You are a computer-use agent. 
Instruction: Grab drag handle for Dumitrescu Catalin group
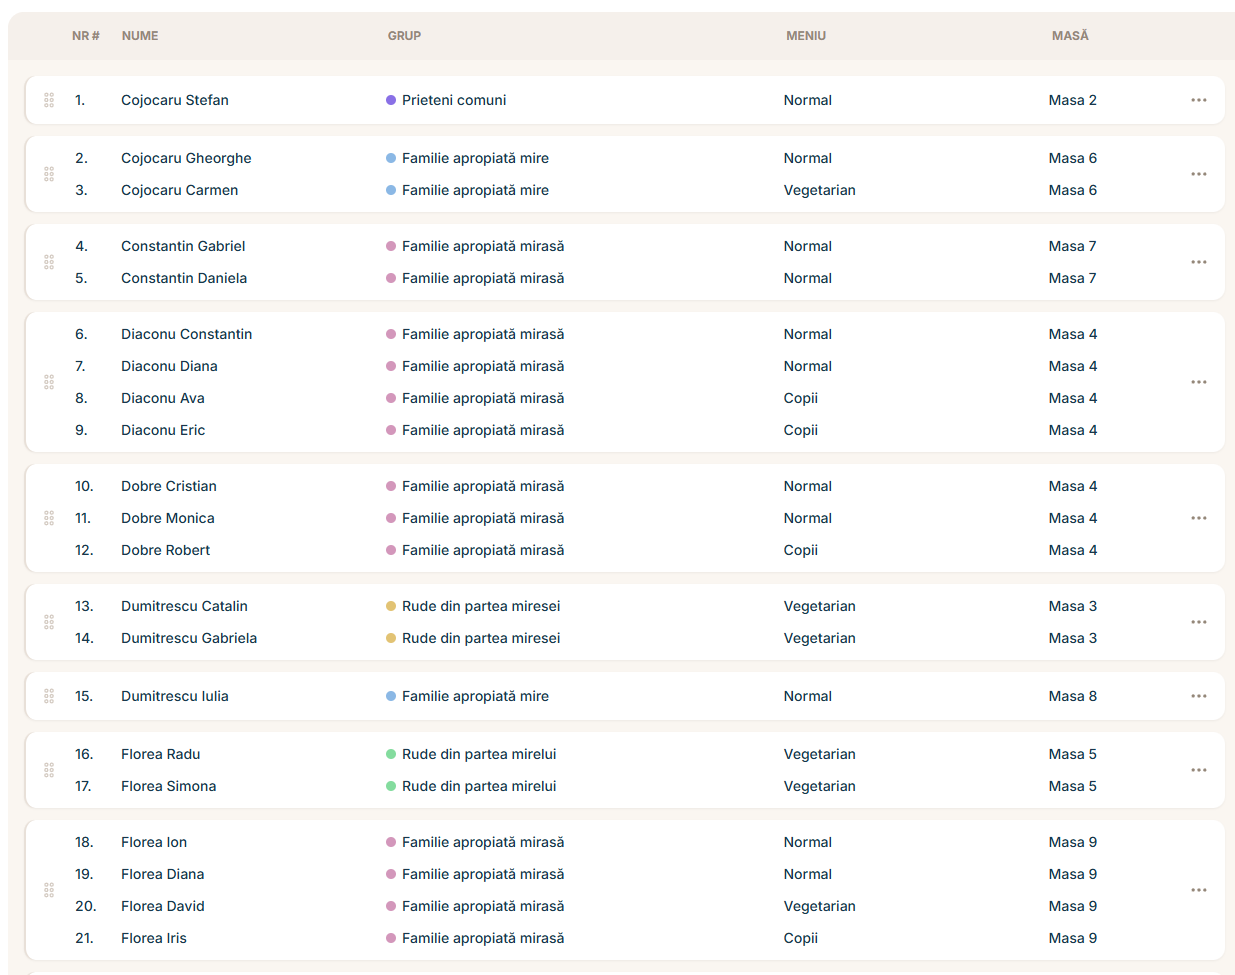(x=49, y=622)
